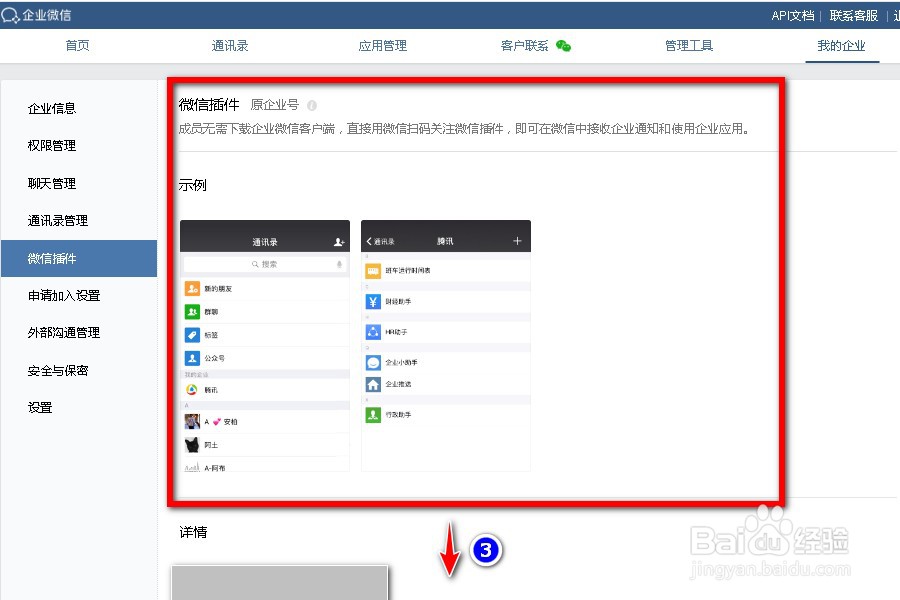Viewport: 900px width, 600px height.
Task: Open 外部沟通管理 in the sidebar
Action: pos(64,332)
